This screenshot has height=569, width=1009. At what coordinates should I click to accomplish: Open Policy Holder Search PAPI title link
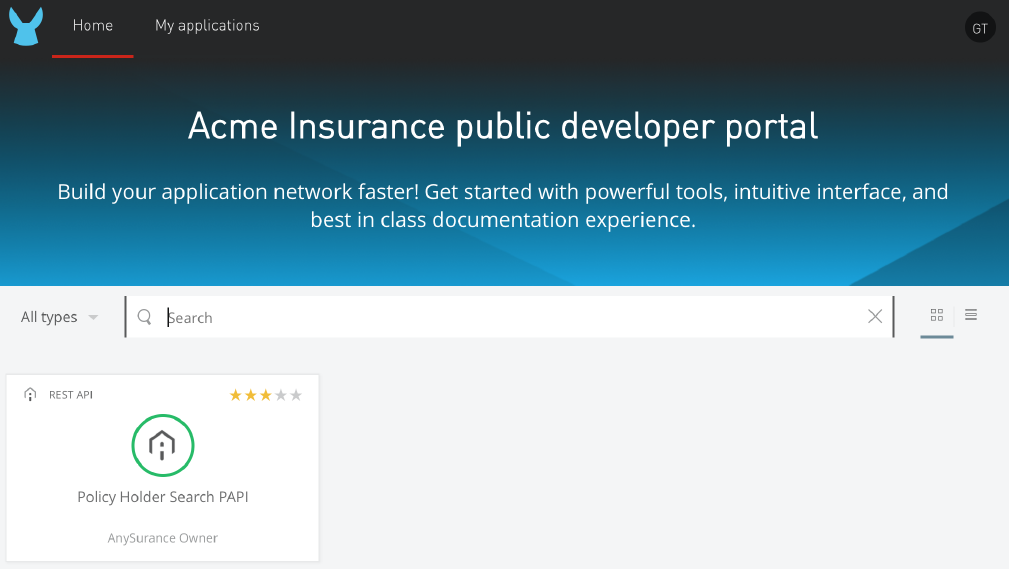tap(162, 497)
